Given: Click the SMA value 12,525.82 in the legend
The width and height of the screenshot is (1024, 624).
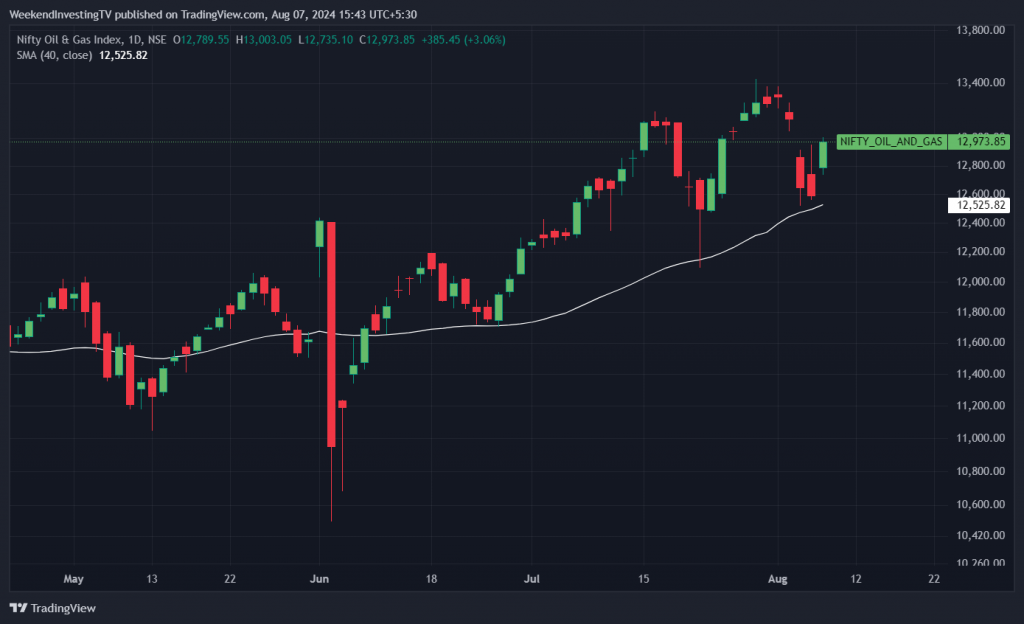Looking at the screenshot, I should click(x=122, y=55).
